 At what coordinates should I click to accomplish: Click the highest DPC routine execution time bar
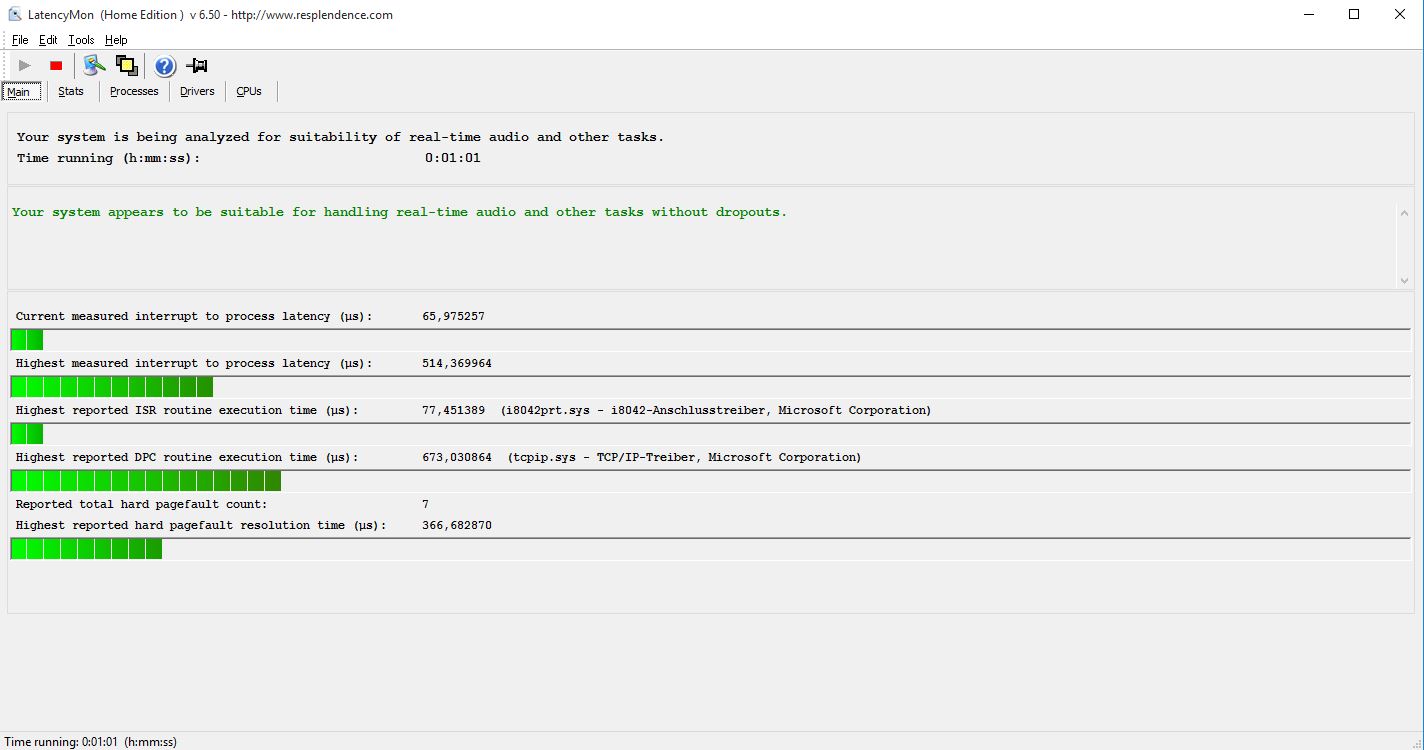coord(710,481)
